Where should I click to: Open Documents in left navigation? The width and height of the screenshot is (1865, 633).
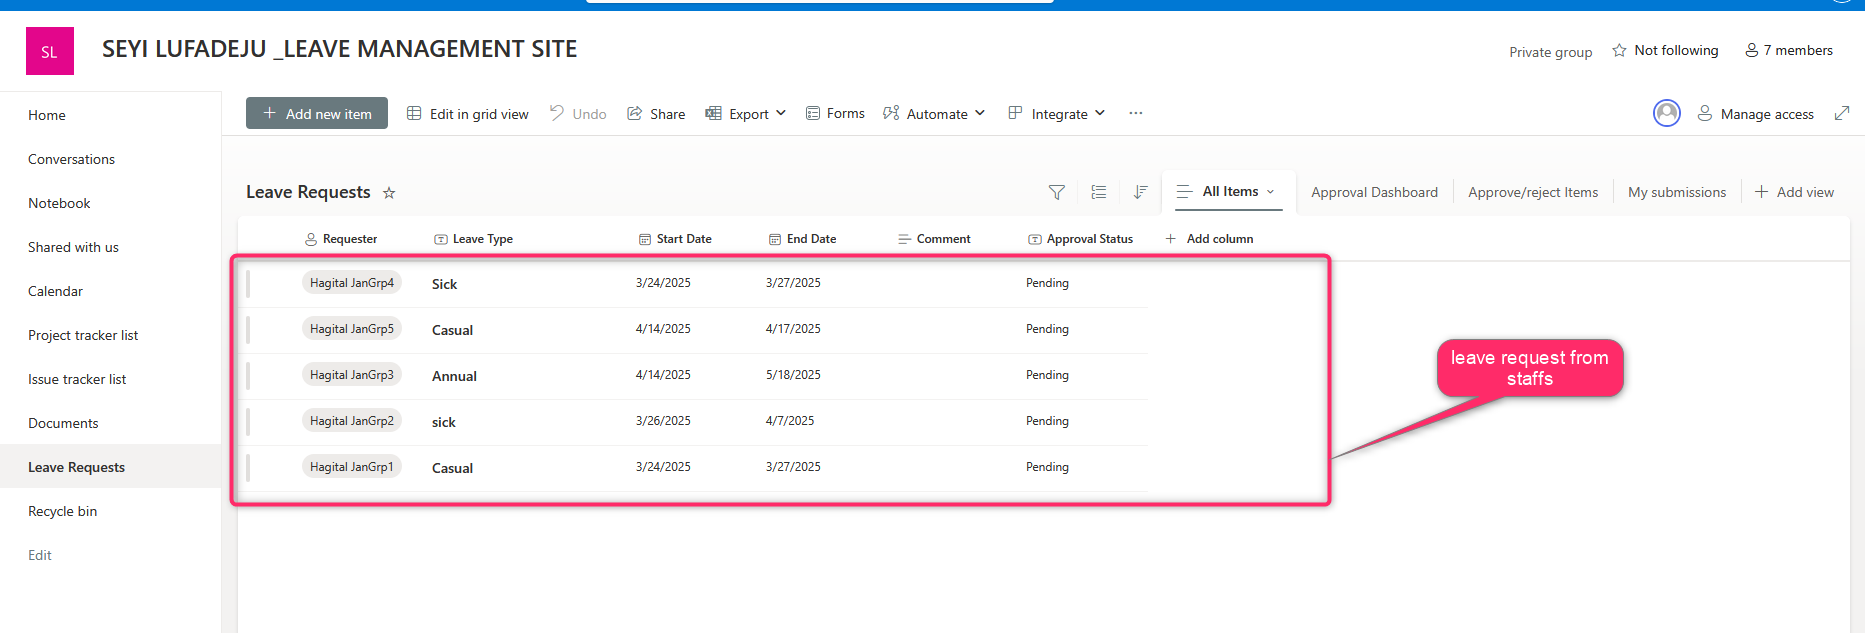(63, 423)
